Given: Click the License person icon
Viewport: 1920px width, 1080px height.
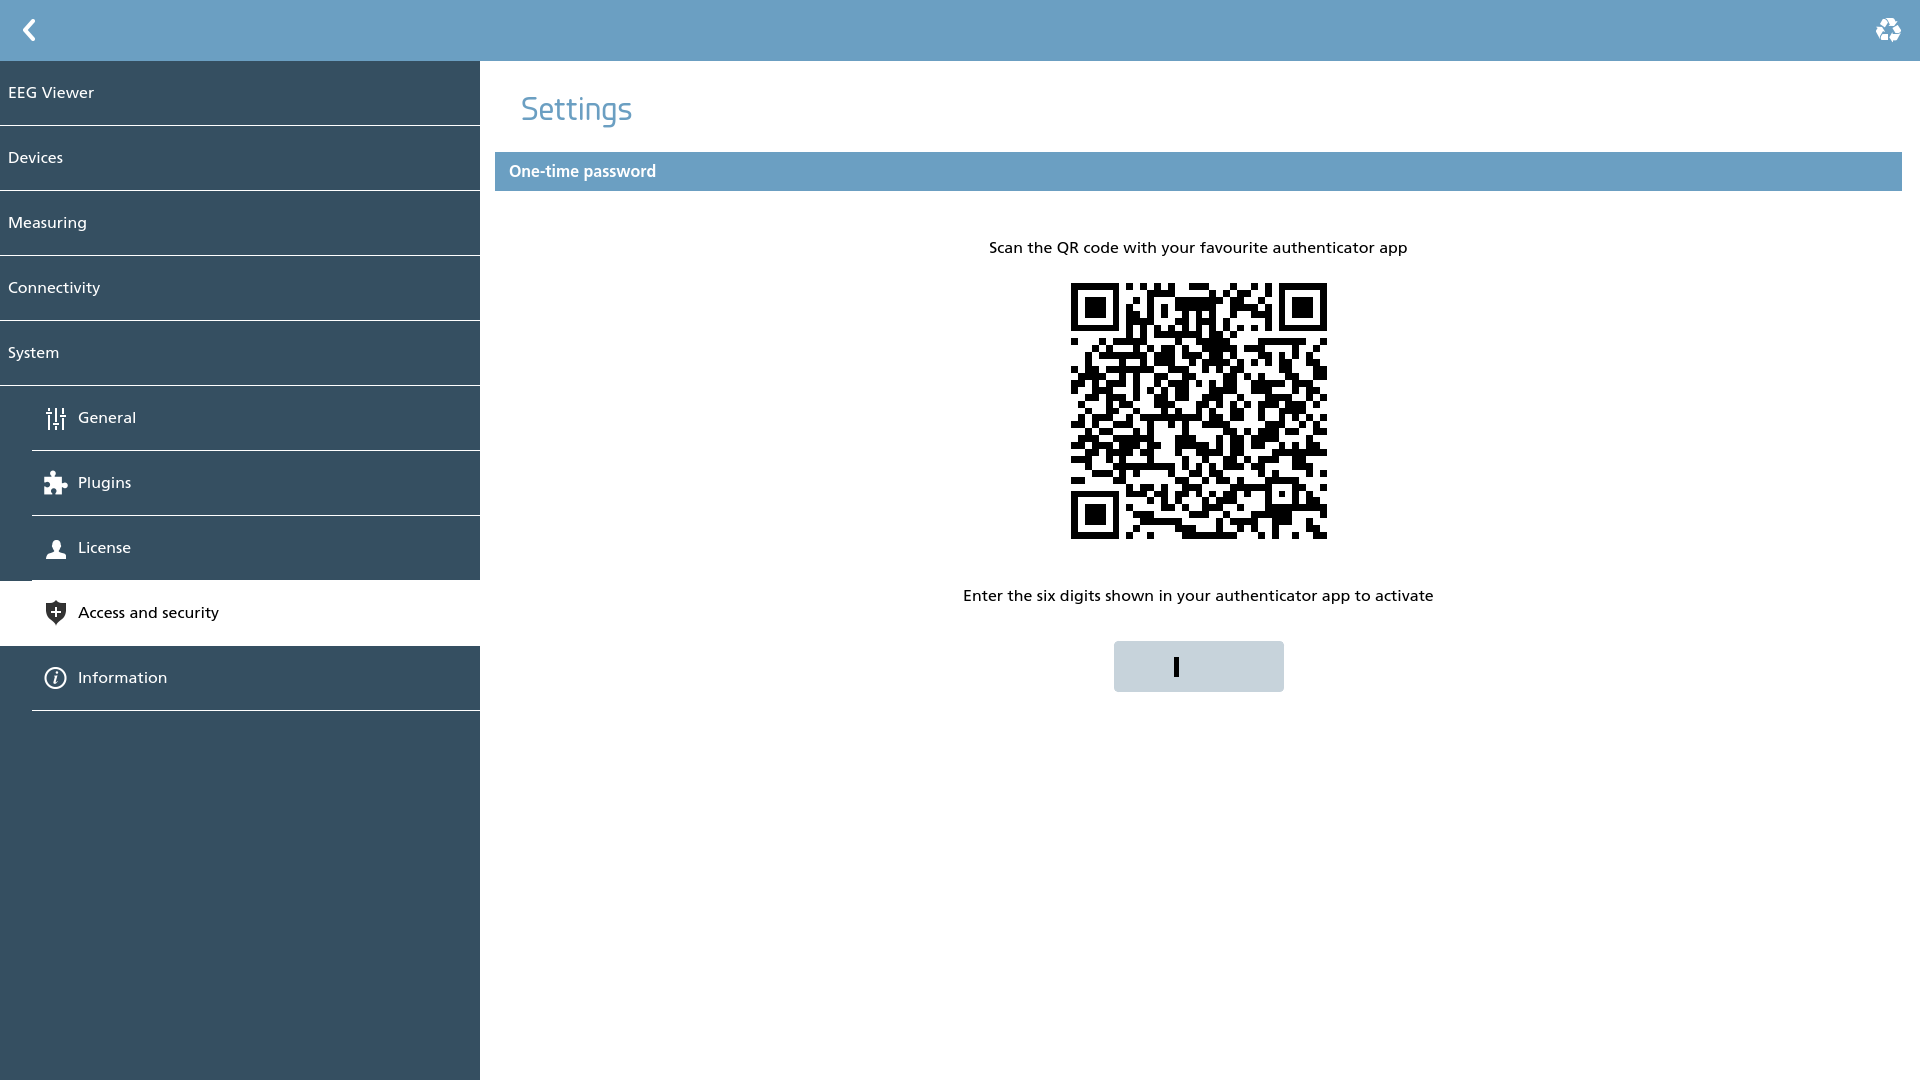Looking at the screenshot, I should [56, 548].
